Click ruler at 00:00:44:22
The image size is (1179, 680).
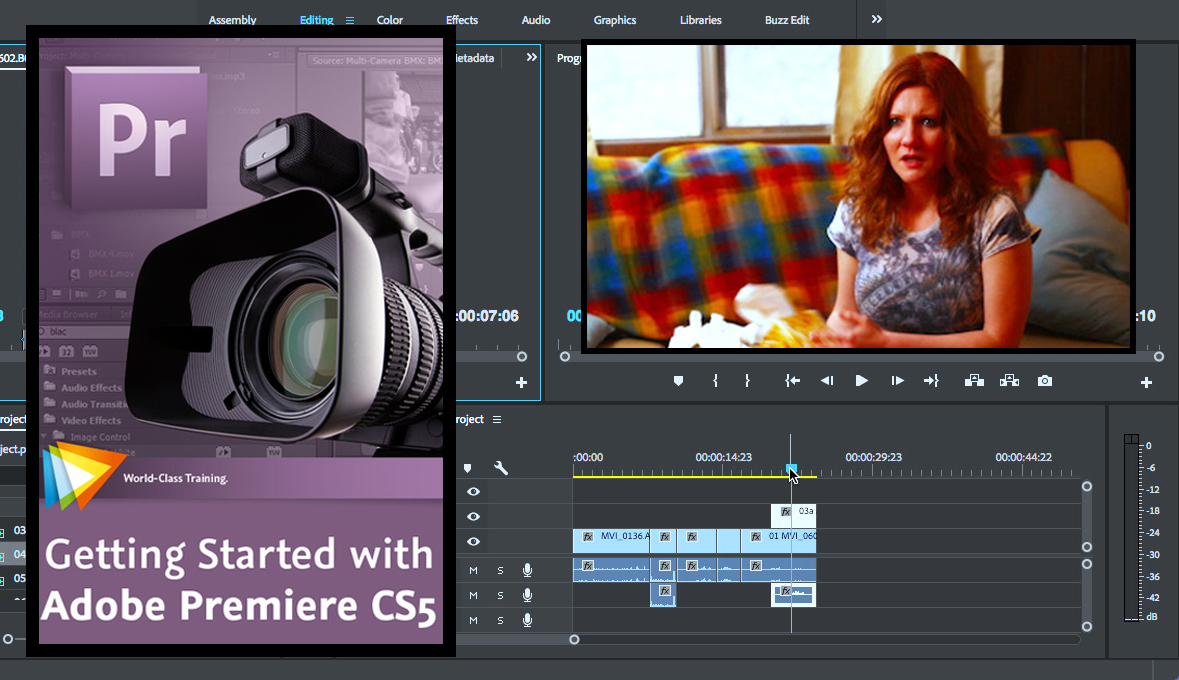click(x=1023, y=457)
